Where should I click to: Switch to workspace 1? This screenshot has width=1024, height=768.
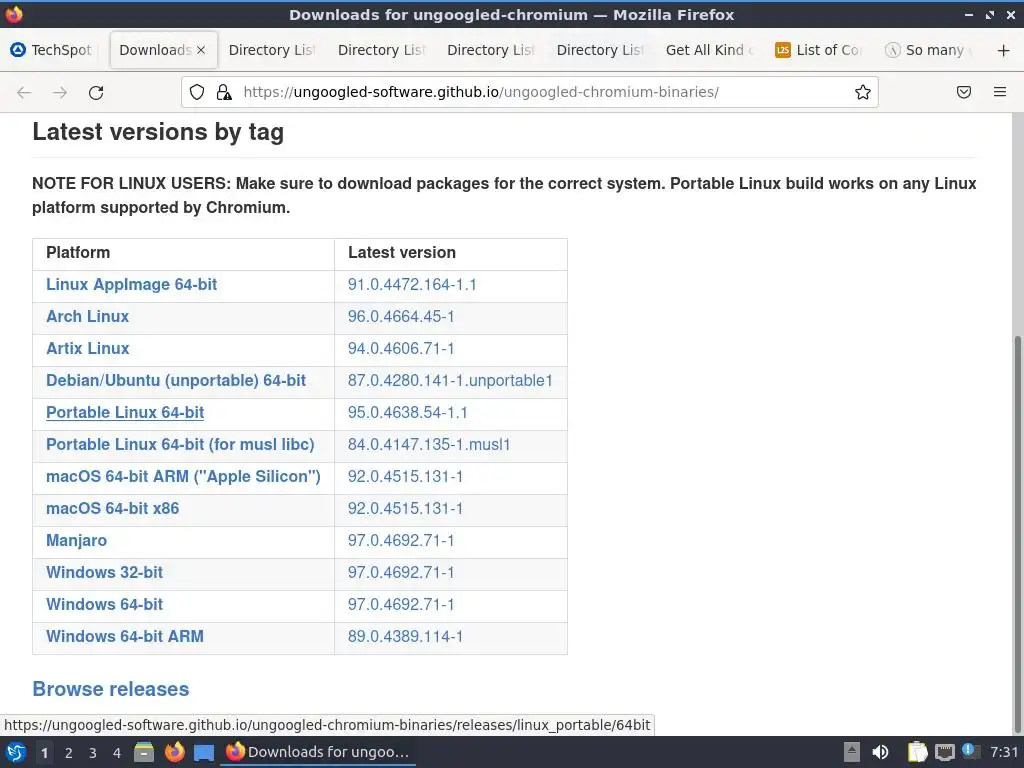click(44, 753)
